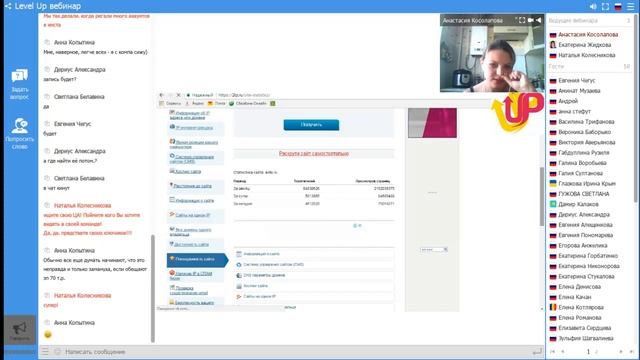Click the Написать сообщение input field
This screenshot has height=360, width=640.
(x=296, y=351)
